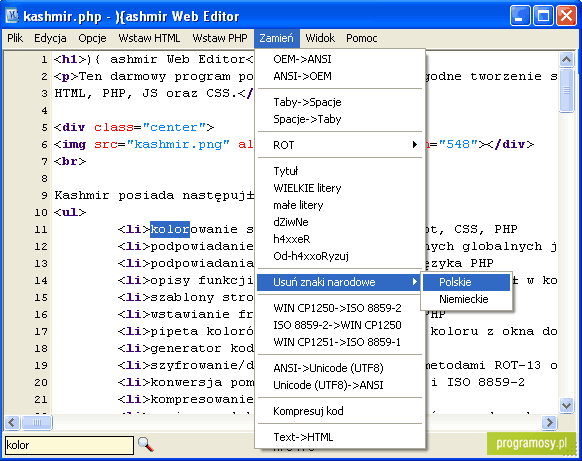This screenshot has width=582, height=461.
Task: Convert to WIELKIE litery
Action: [340, 188]
